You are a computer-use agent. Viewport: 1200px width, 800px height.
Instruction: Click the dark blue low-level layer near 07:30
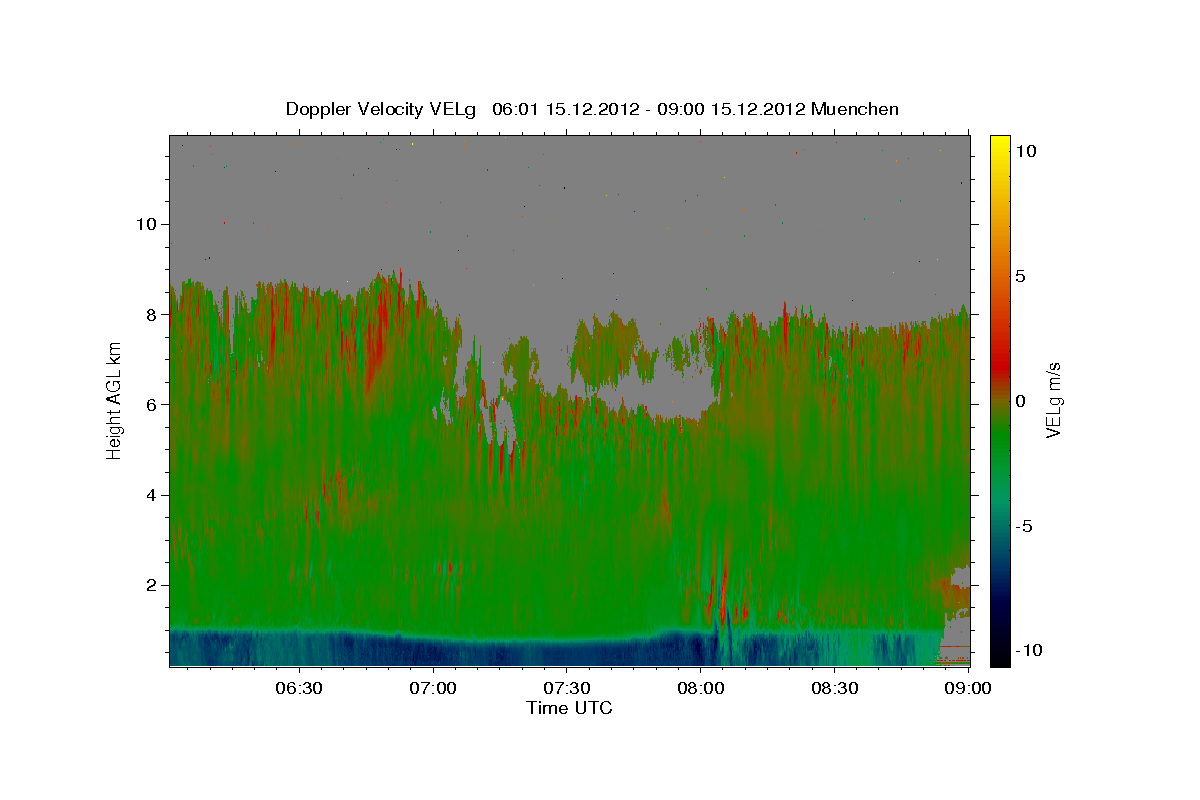click(567, 652)
